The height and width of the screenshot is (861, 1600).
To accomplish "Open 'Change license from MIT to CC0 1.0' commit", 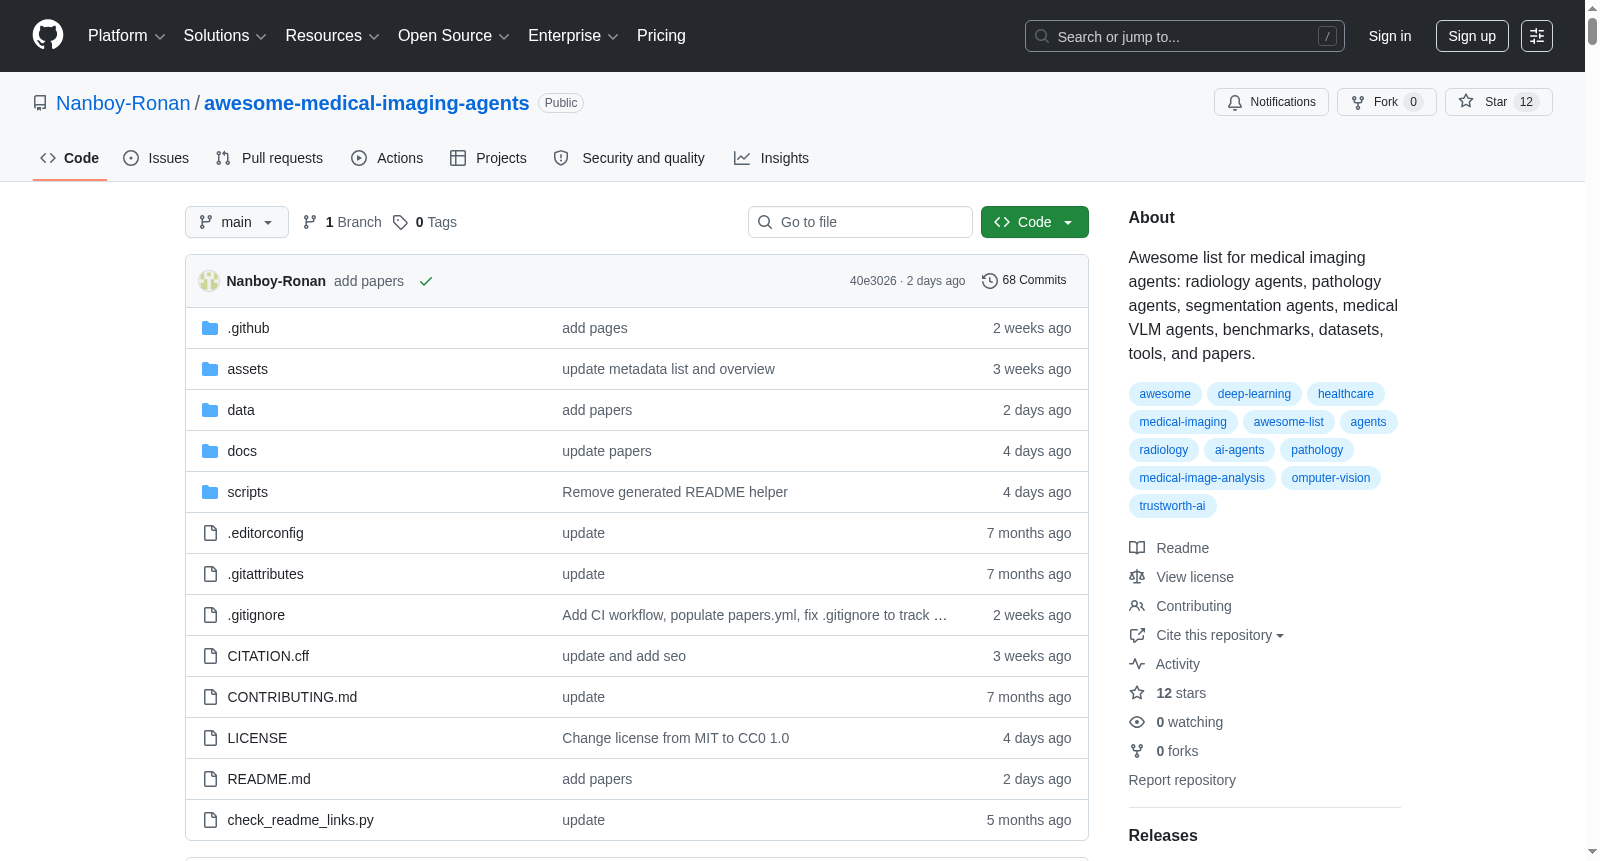I will (675, 738).
